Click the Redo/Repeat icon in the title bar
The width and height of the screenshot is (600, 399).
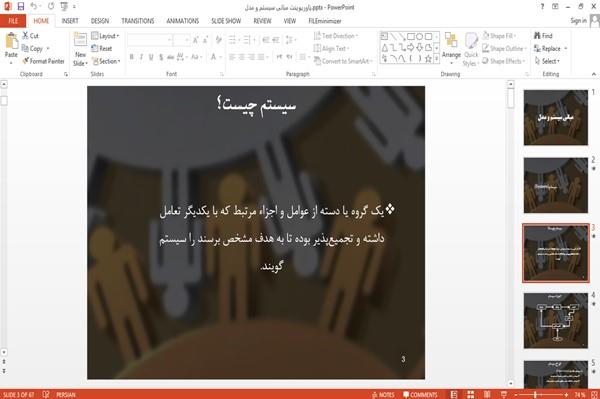point(51,7)
